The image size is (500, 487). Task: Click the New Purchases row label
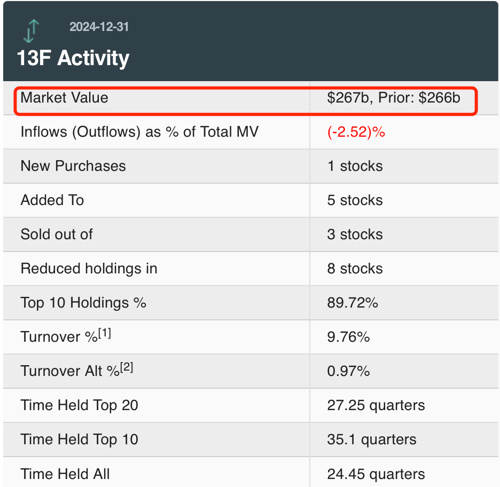coord(73,166)
